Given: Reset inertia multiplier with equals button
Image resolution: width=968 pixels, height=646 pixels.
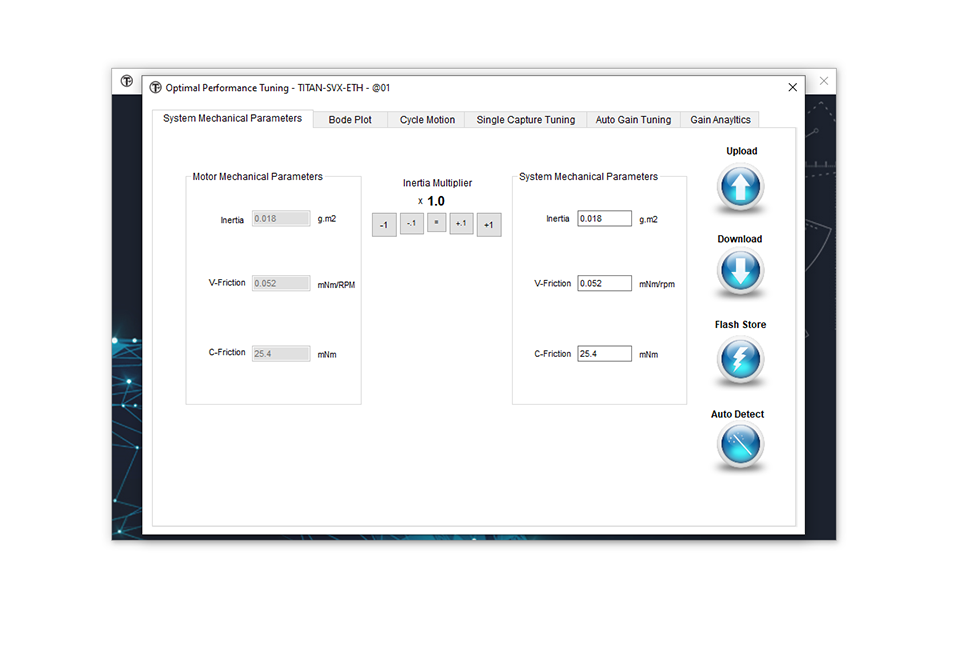Looking at the screenshot, I should 437,223.
